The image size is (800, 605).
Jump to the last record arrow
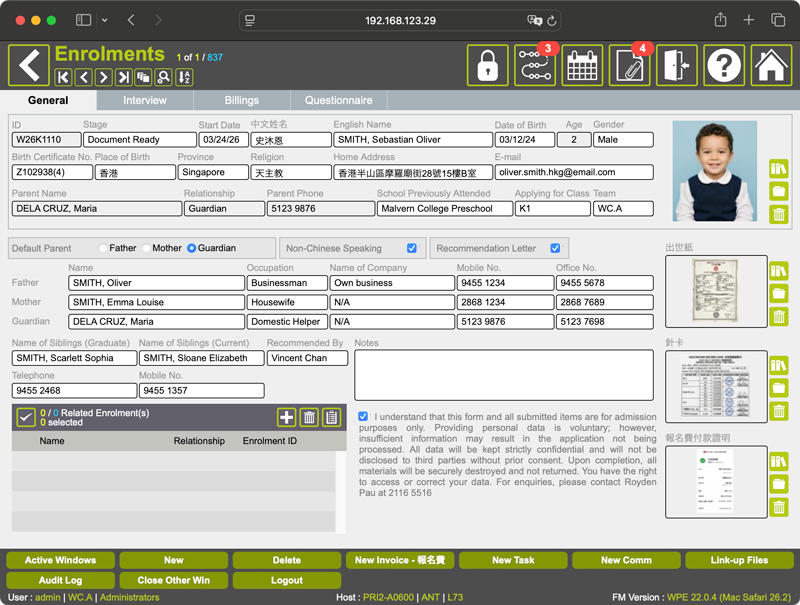pyautogui.click(x=123, y=77)
